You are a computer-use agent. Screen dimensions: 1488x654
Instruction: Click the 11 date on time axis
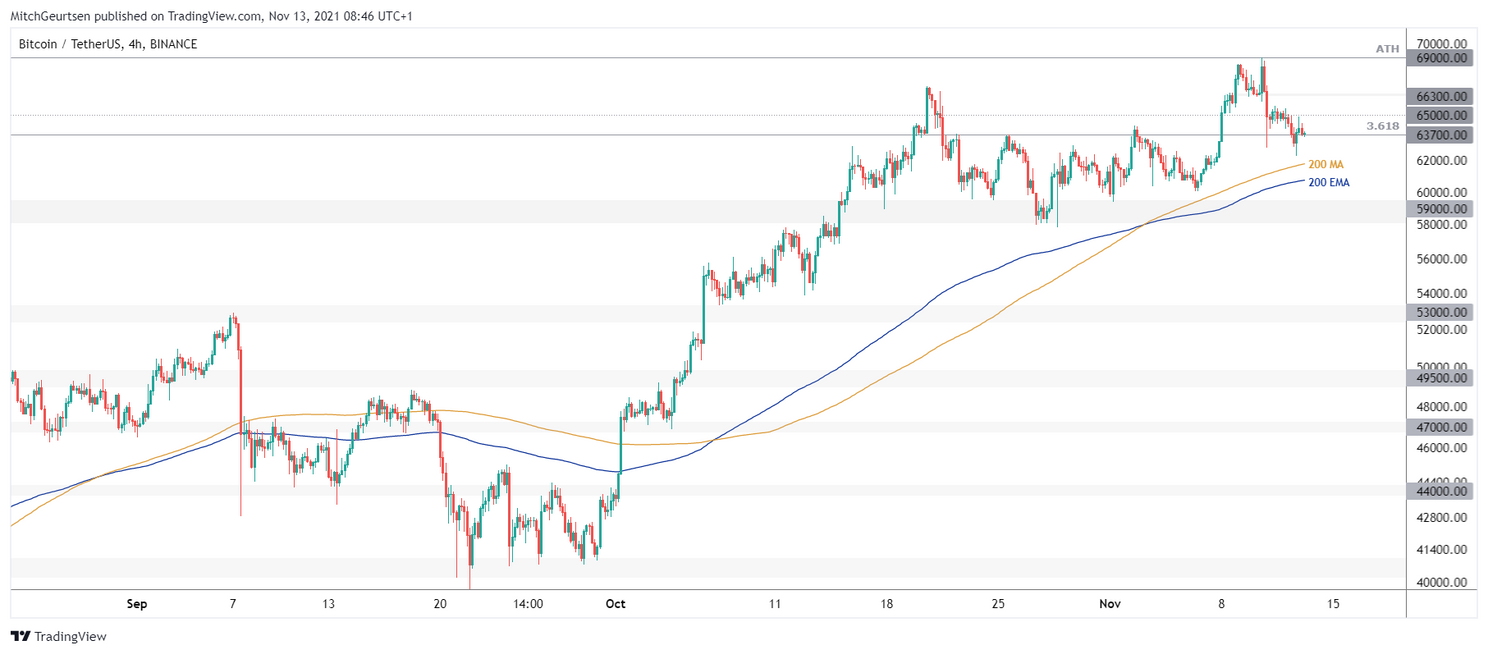click(x=775, y=604)
